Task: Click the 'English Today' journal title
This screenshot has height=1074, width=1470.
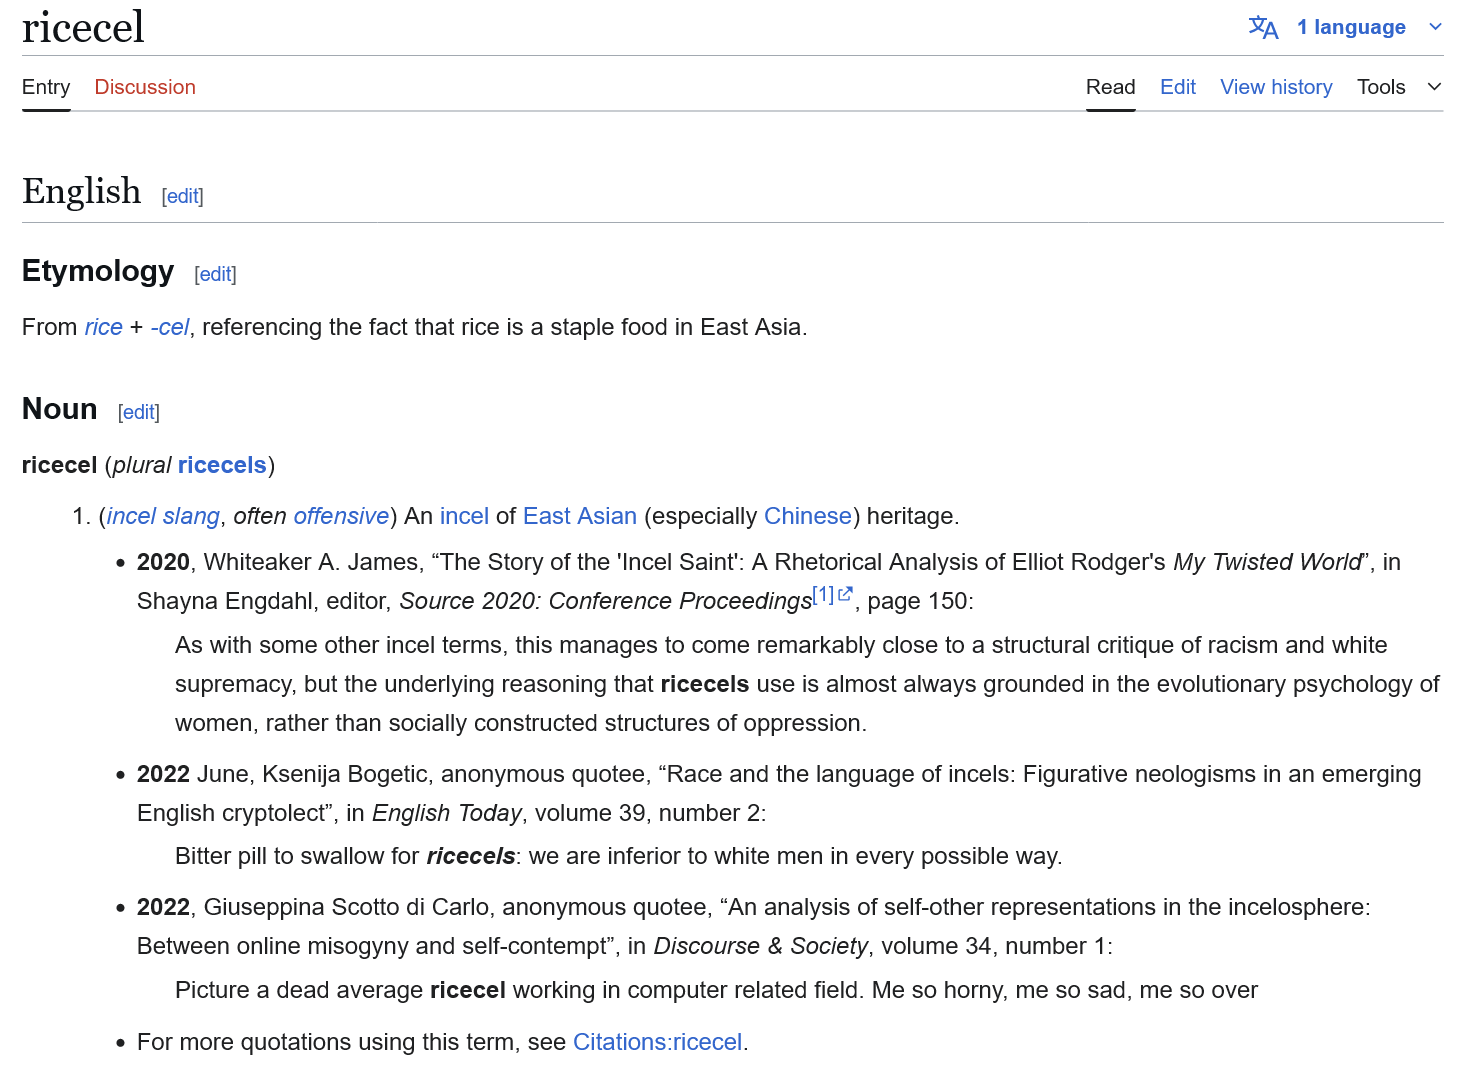Action: point(447,813)
